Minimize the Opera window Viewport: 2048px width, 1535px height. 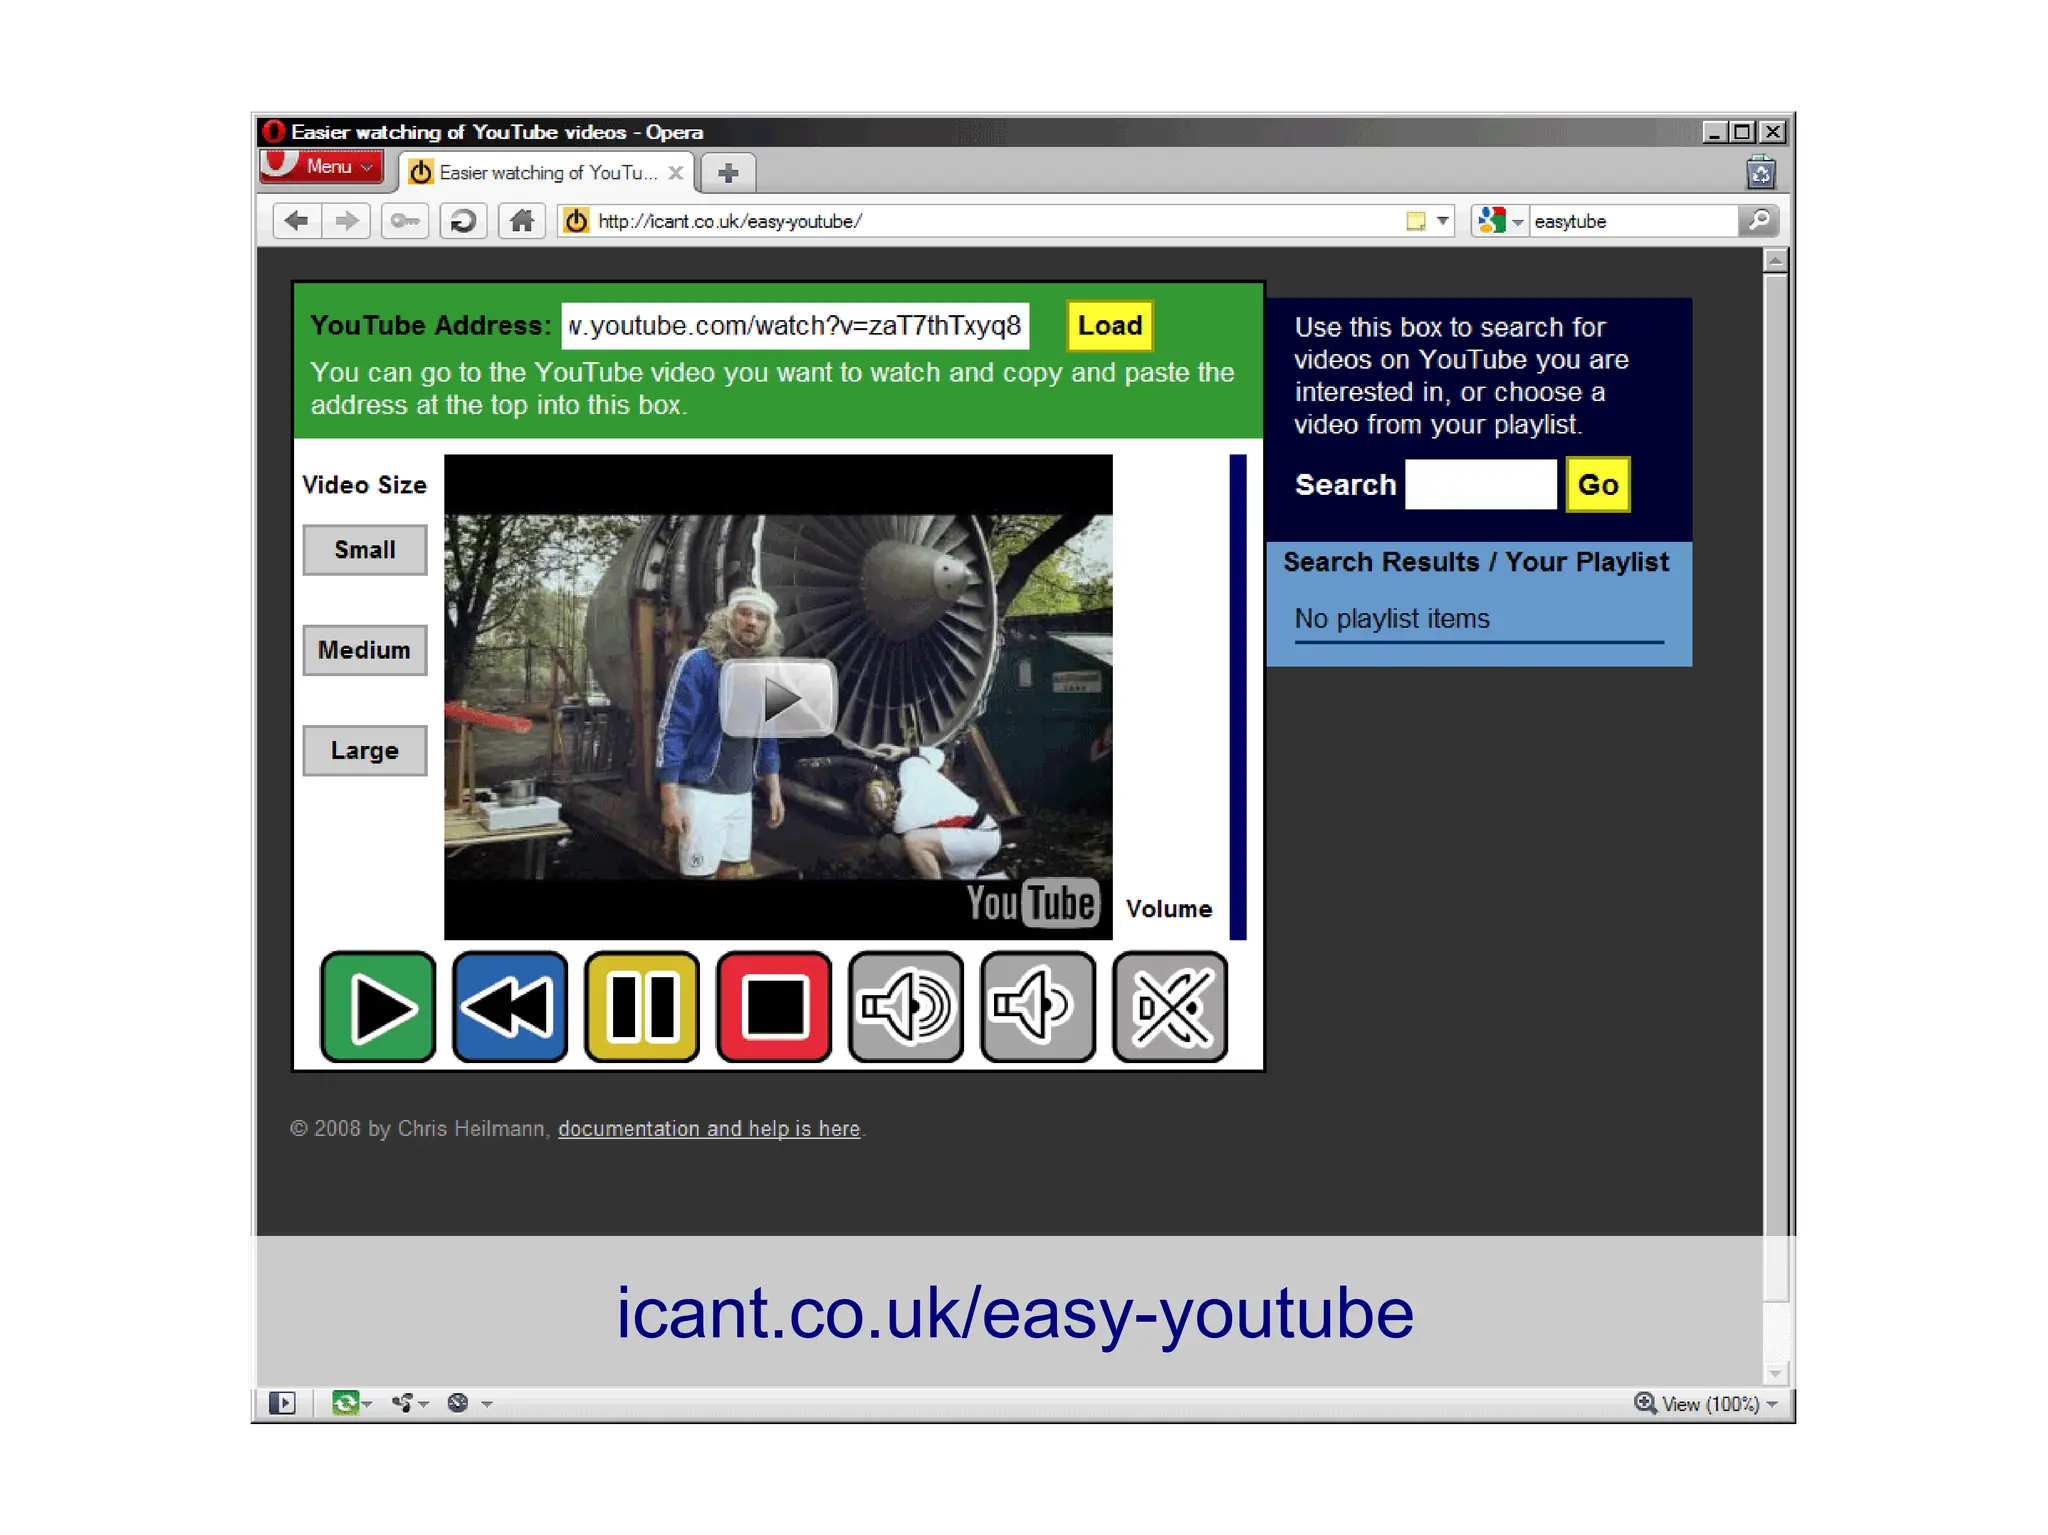pos(1714,132)
